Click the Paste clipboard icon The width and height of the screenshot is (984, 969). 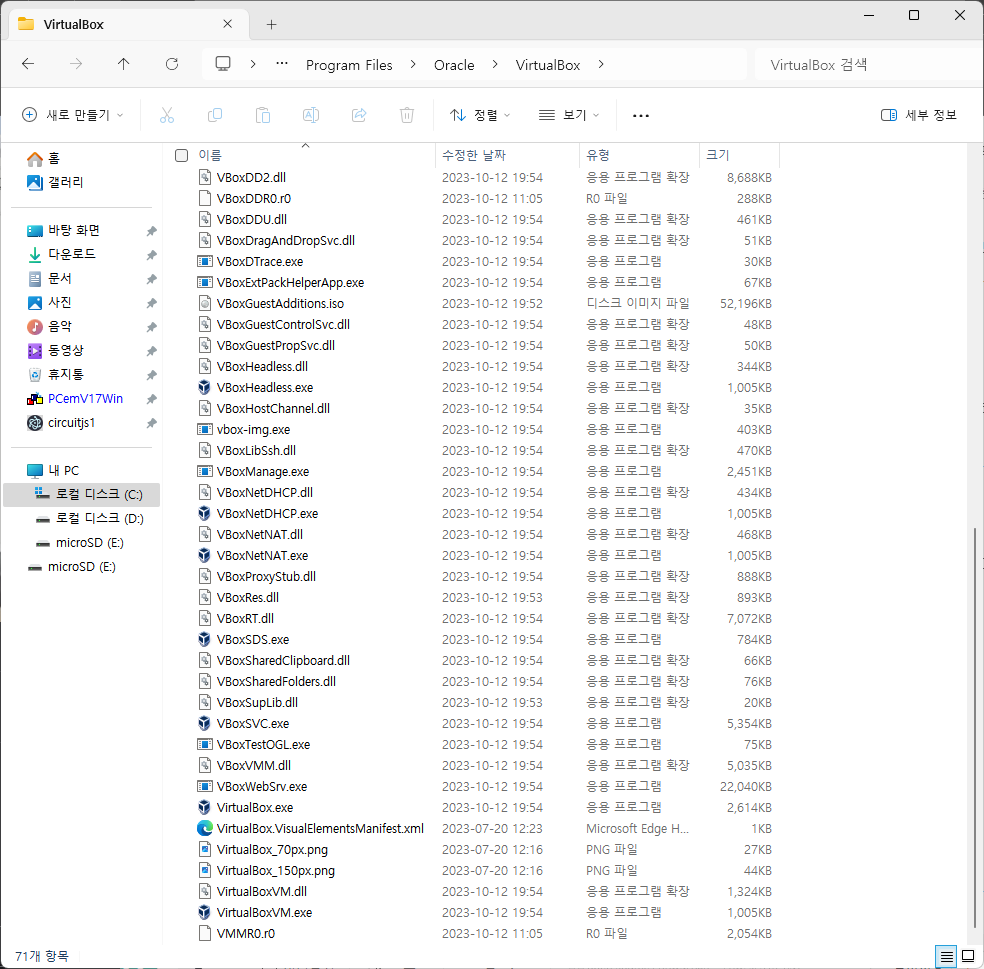tap(263, 115)
